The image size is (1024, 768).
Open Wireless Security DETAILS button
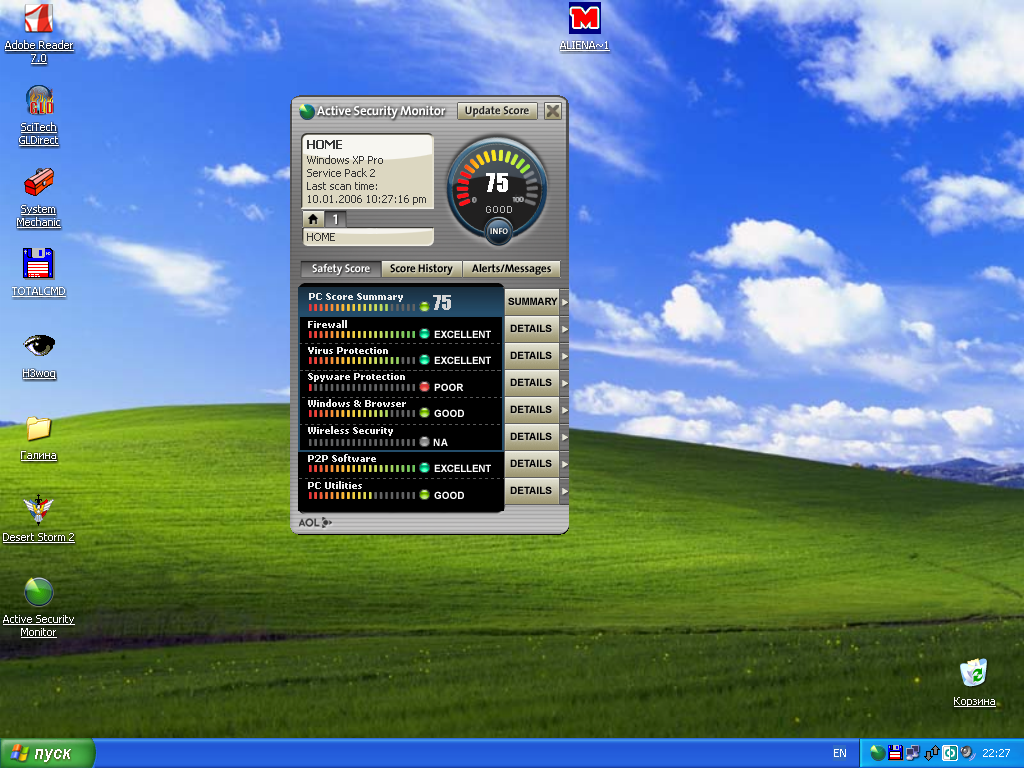point(532,437)
